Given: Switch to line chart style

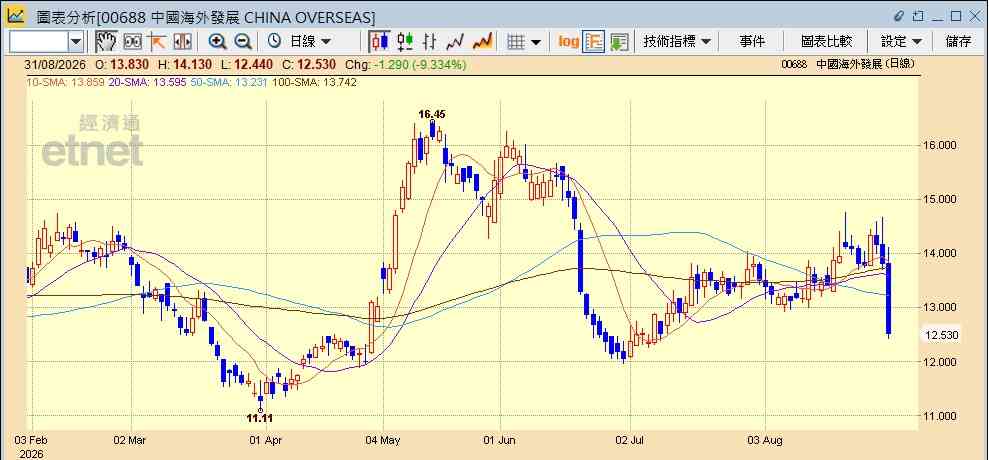Looking at the screenshot, I should click(x=455, y=42).
